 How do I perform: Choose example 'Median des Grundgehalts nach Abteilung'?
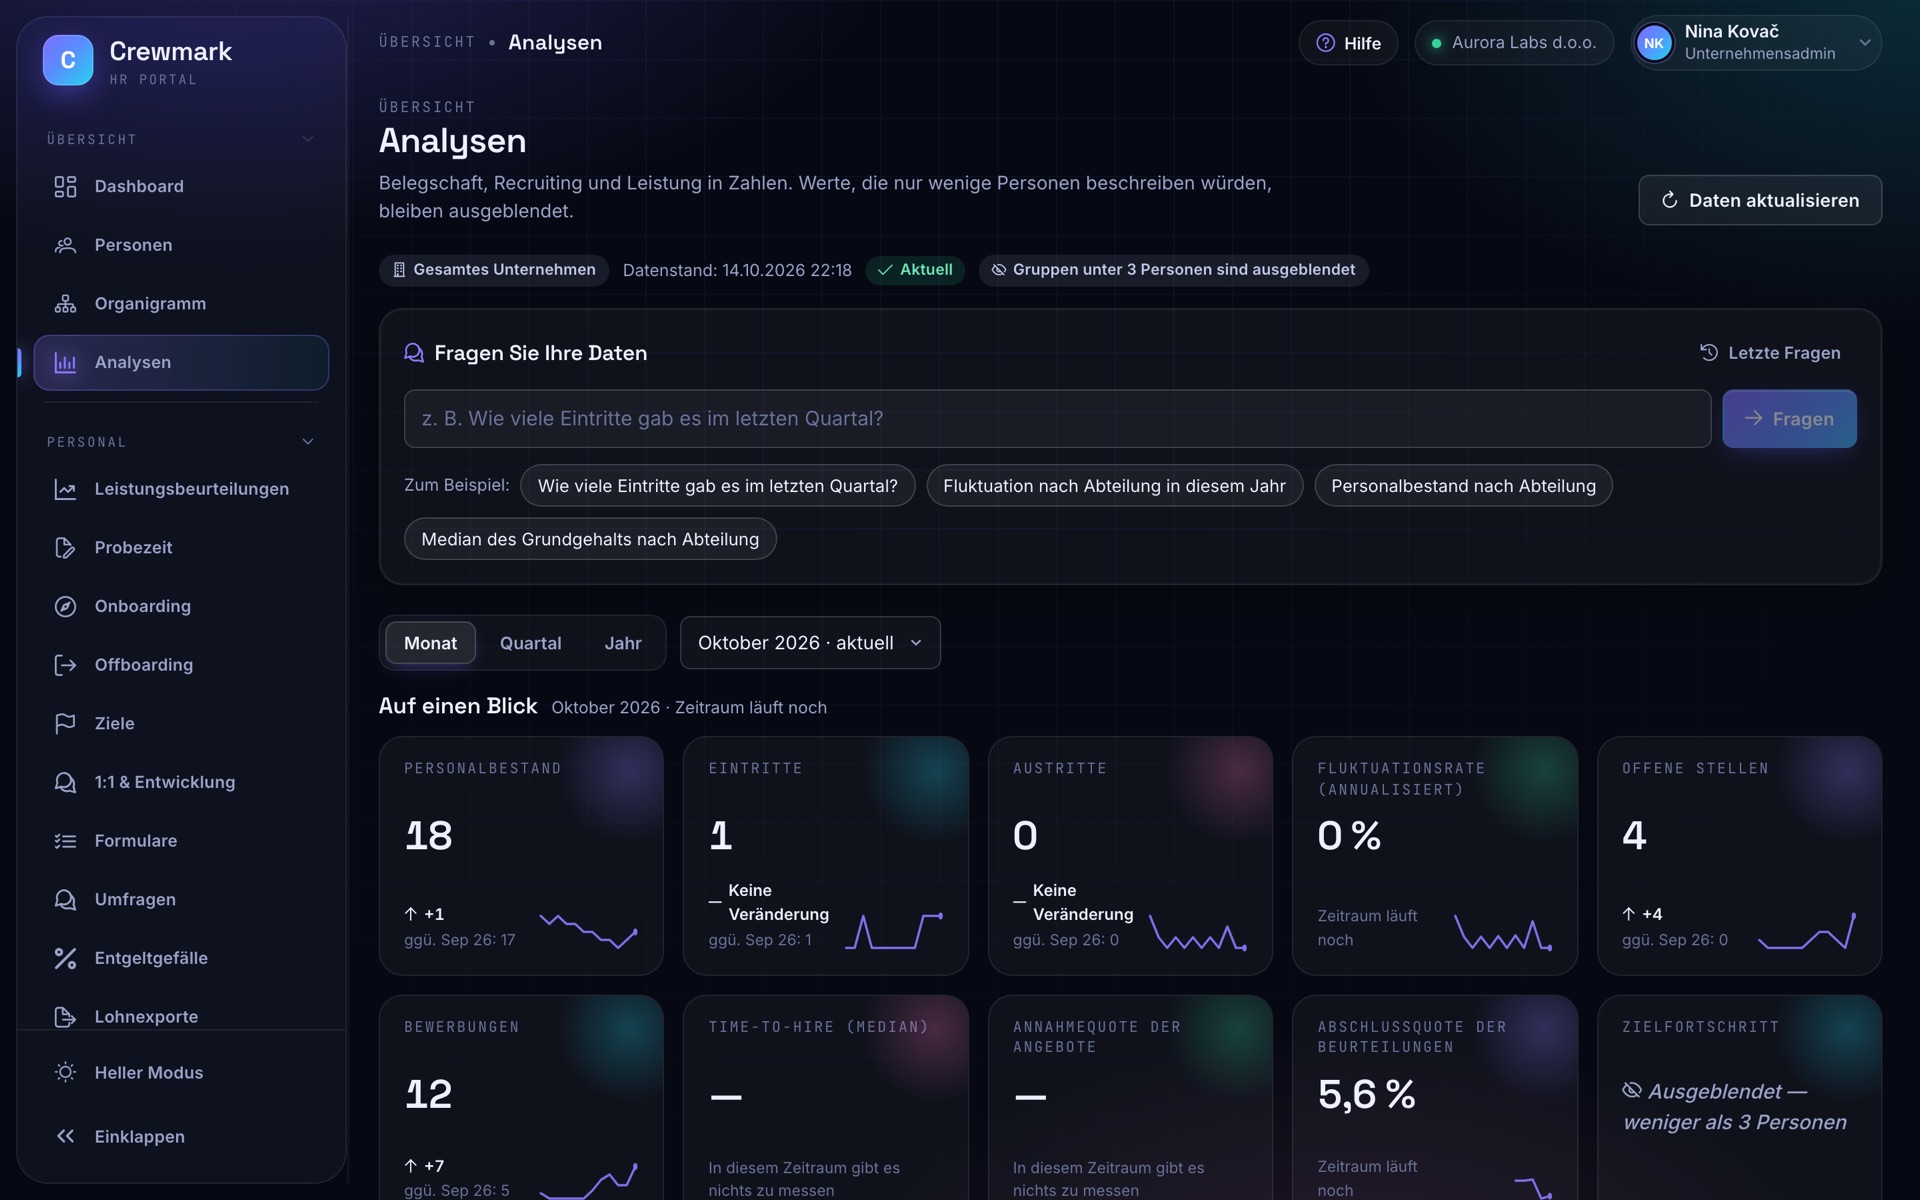point(590,539)
